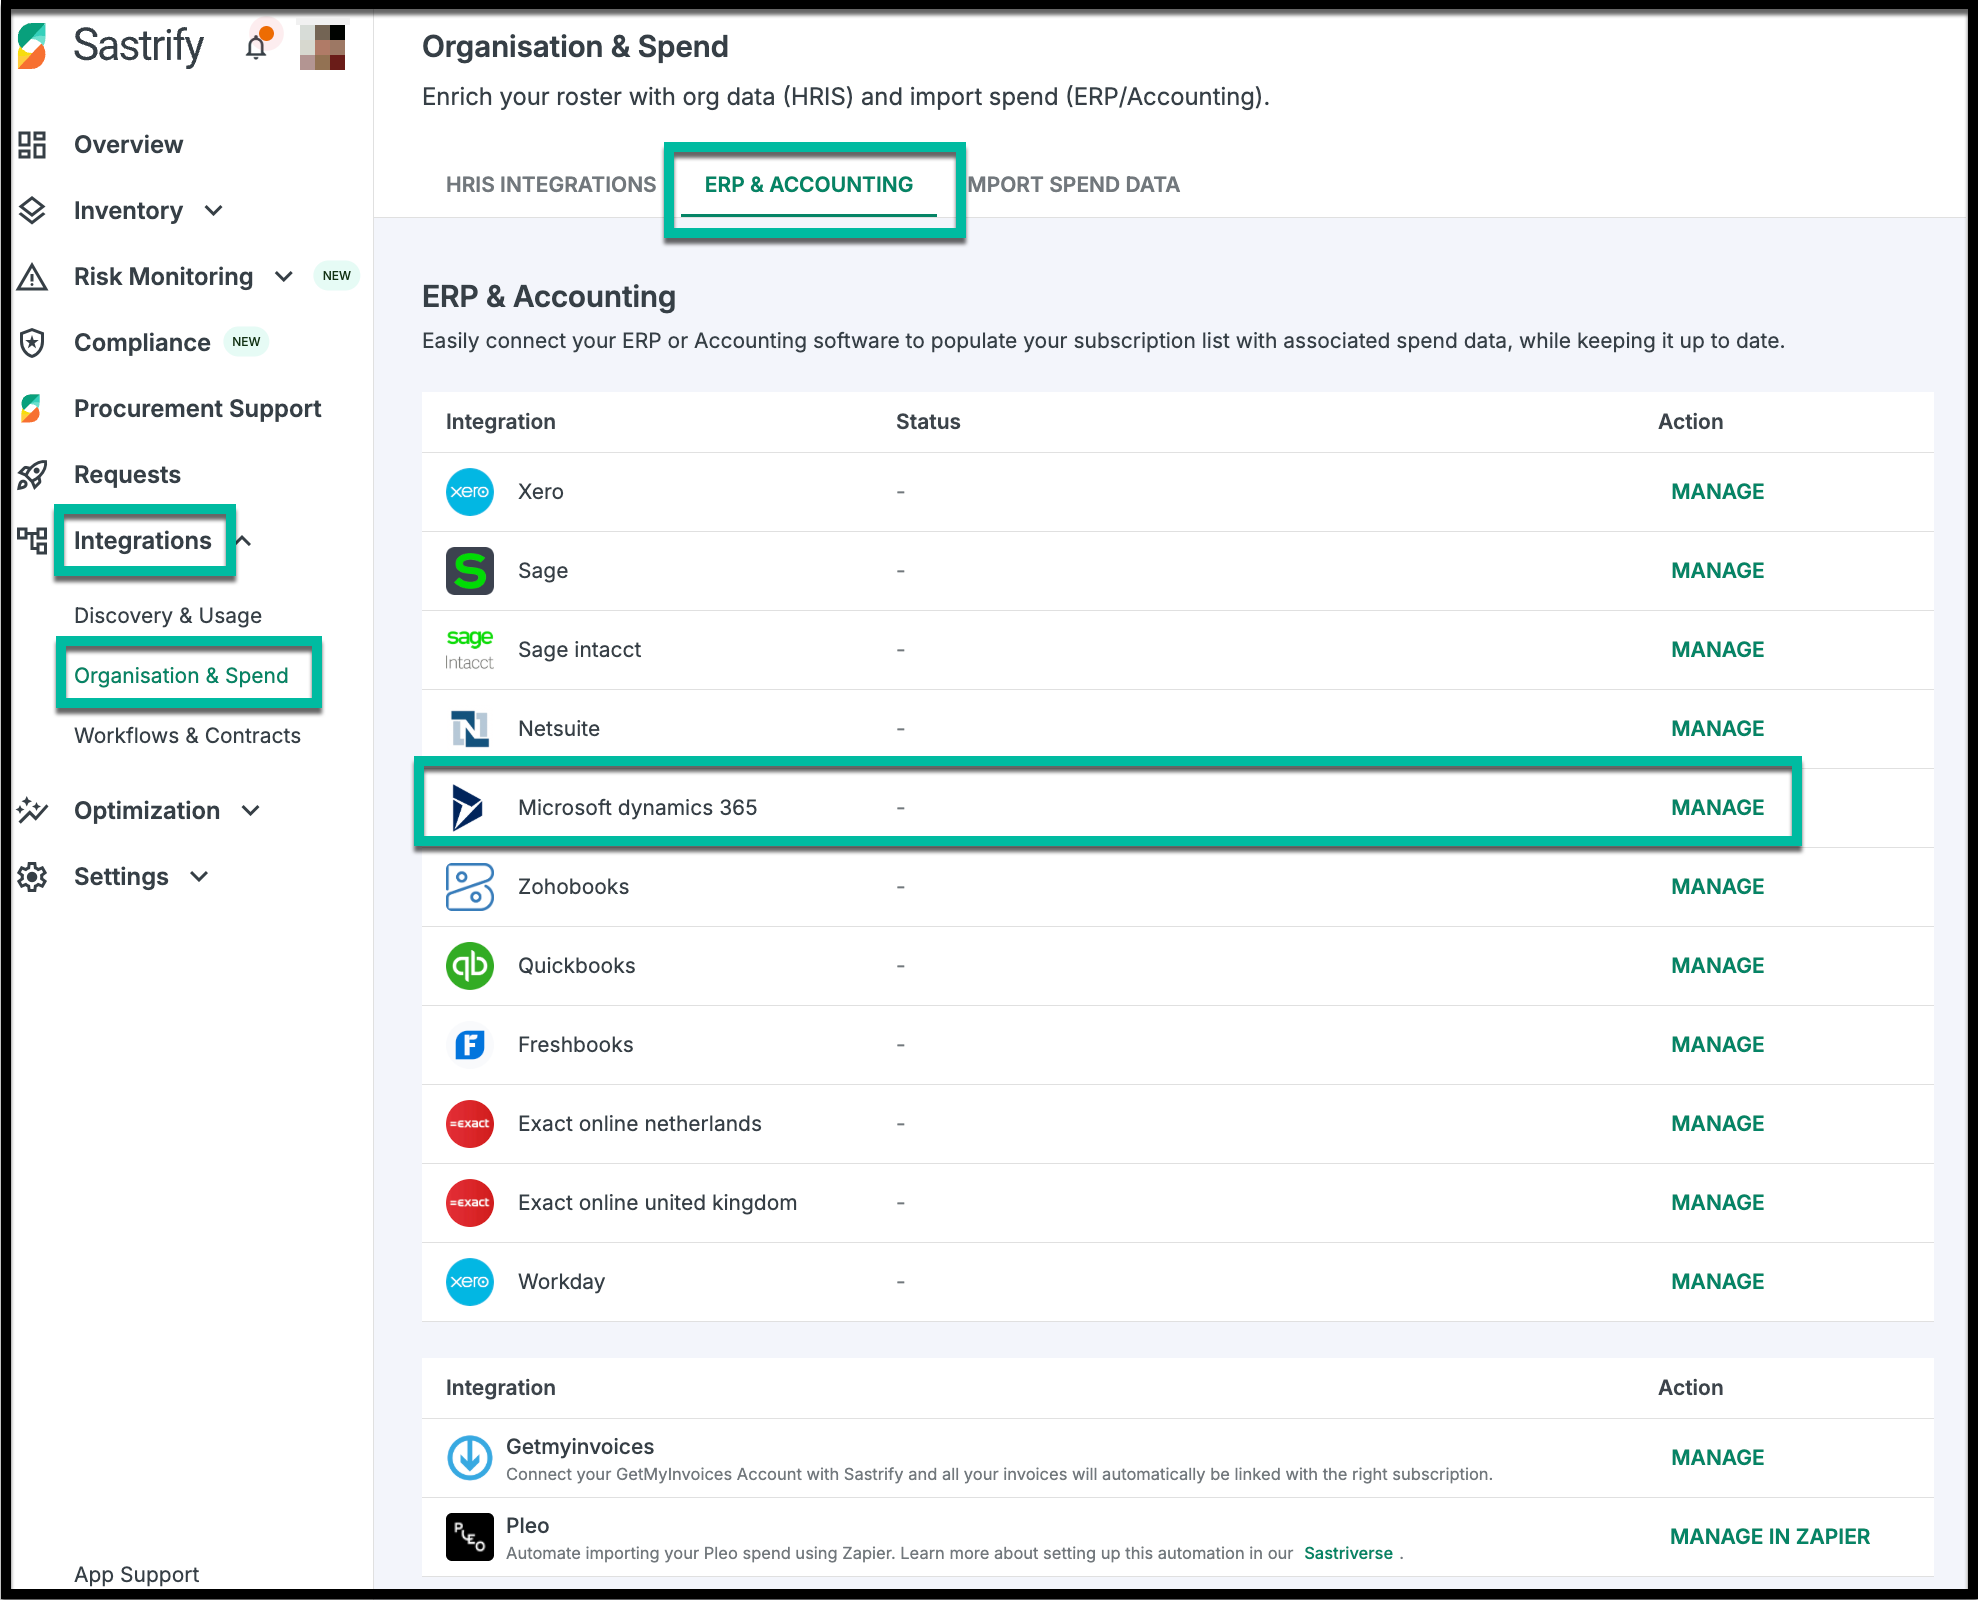Image resolution: width=1978 pixels, height=1600 pixels.
Task: Manage the Zohobooks integration
Action: click(x=1717, y=887)
